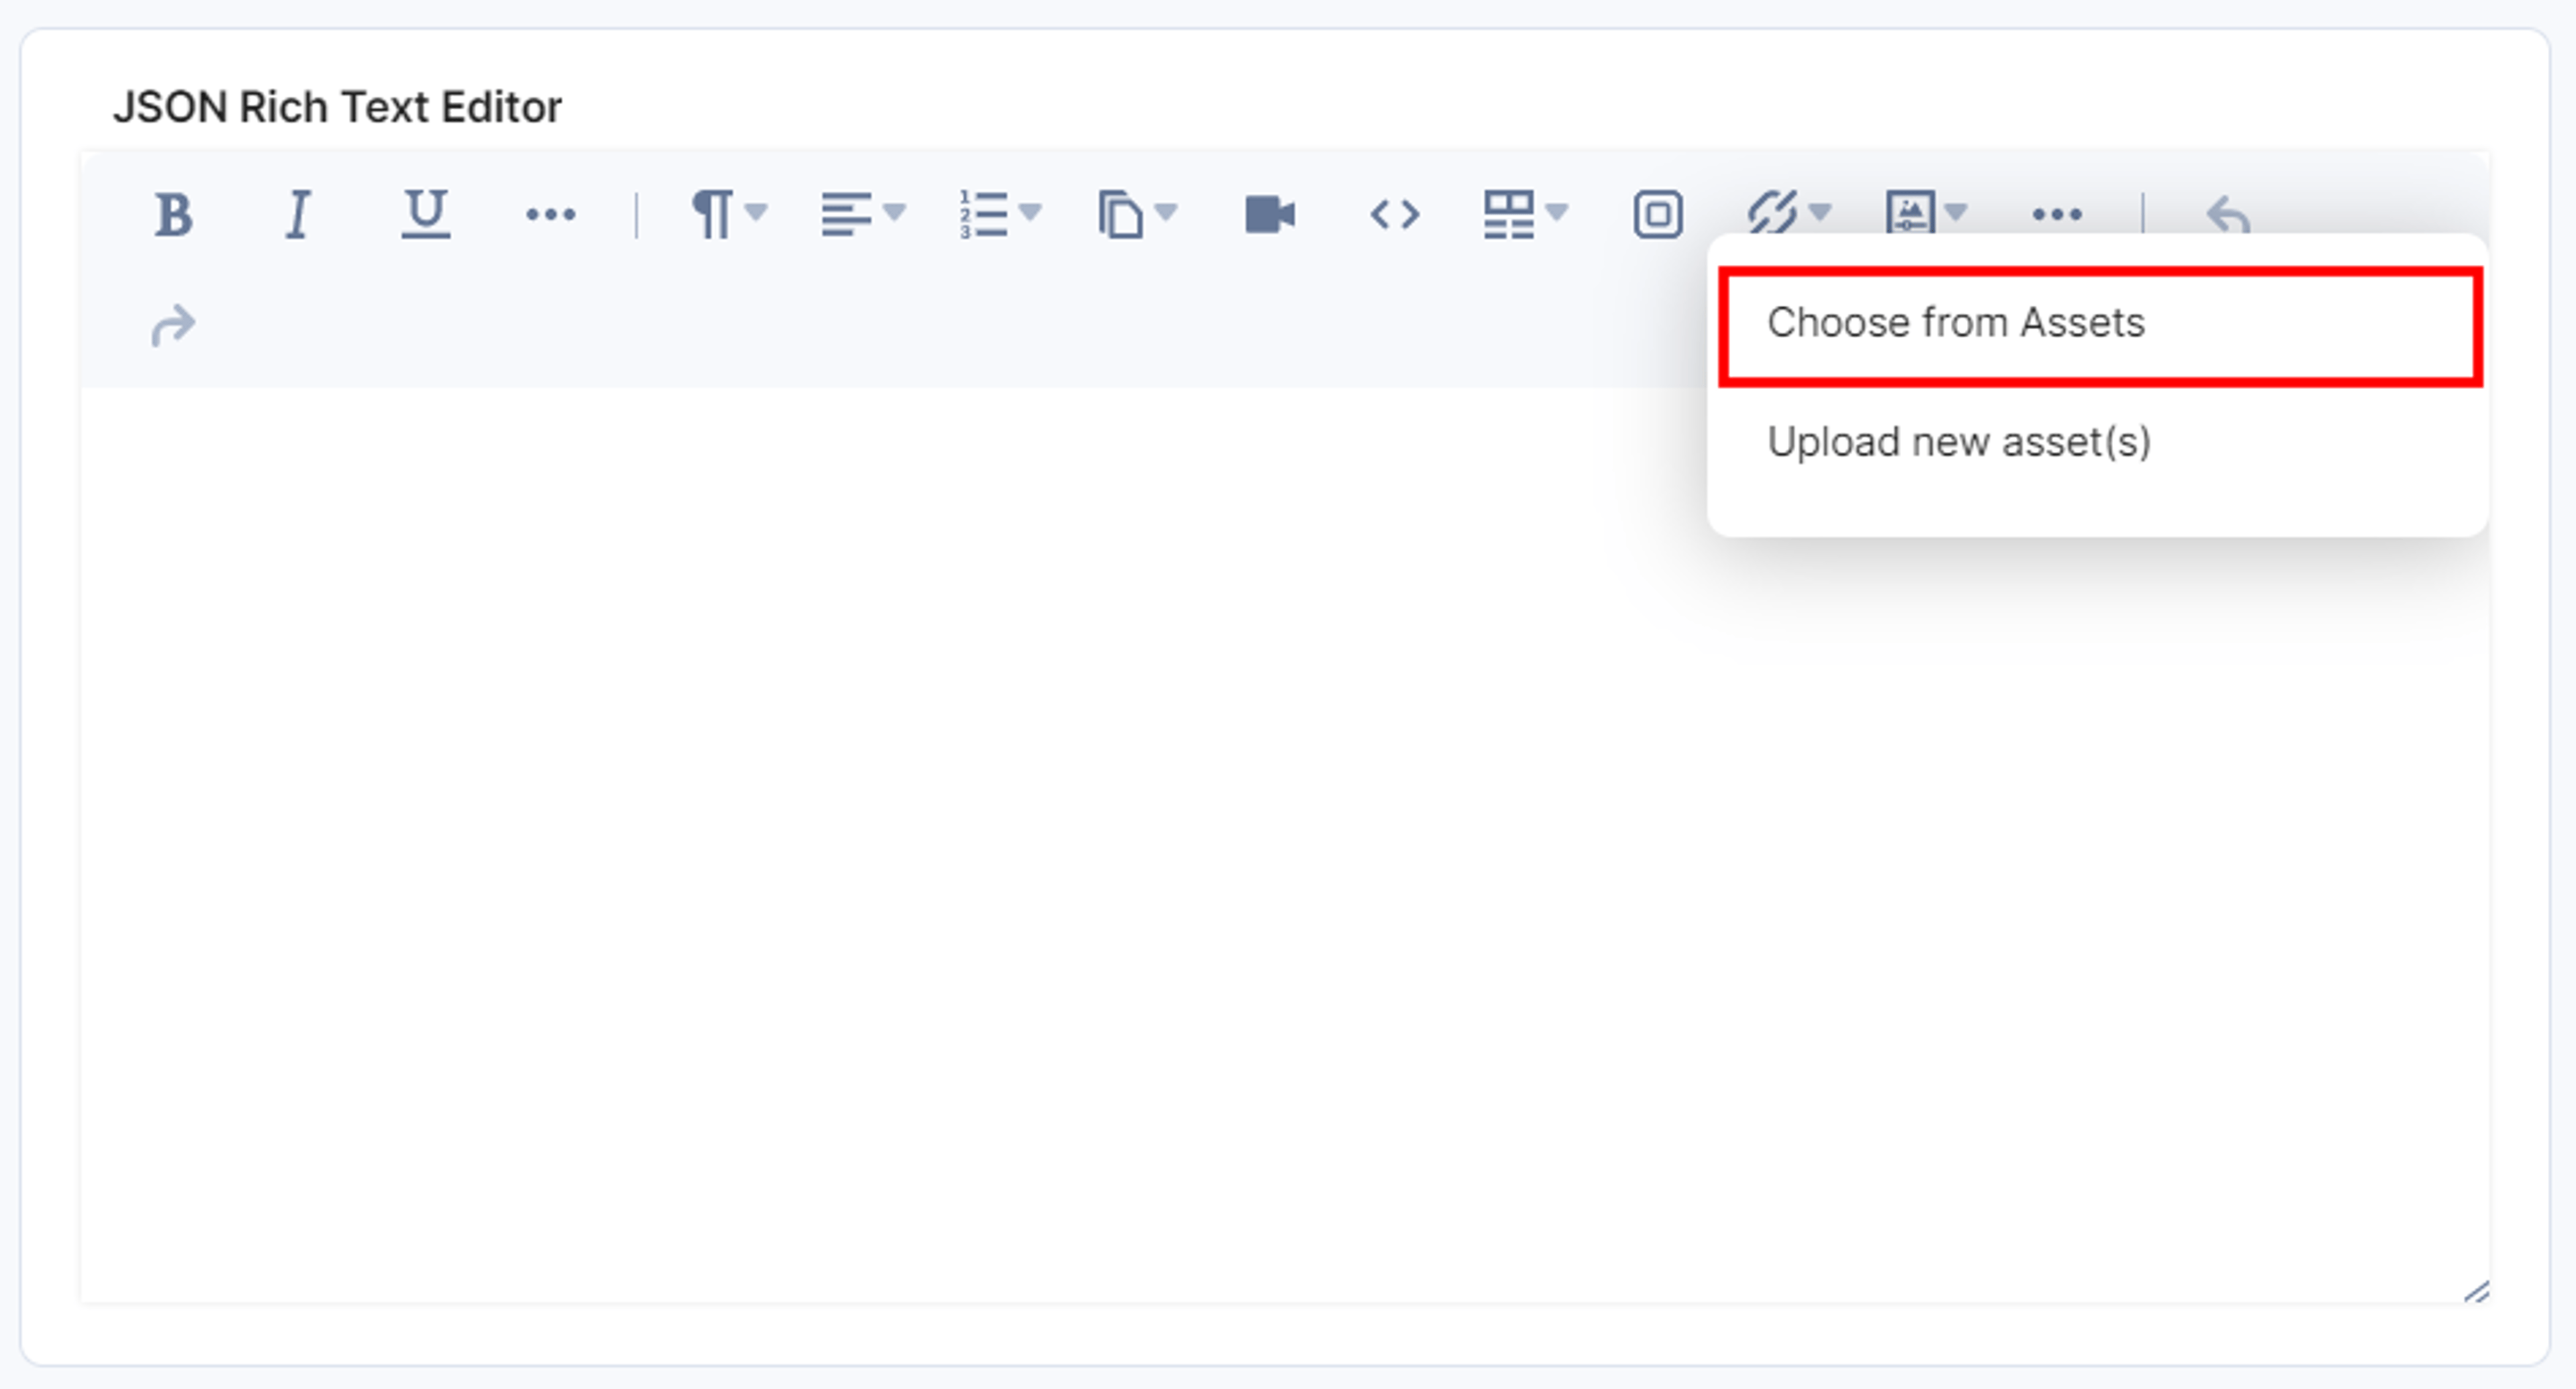This screenshot has width=2576, height=1389.
Task: Click the text alignment icon
Action: [x=845, y=214]
